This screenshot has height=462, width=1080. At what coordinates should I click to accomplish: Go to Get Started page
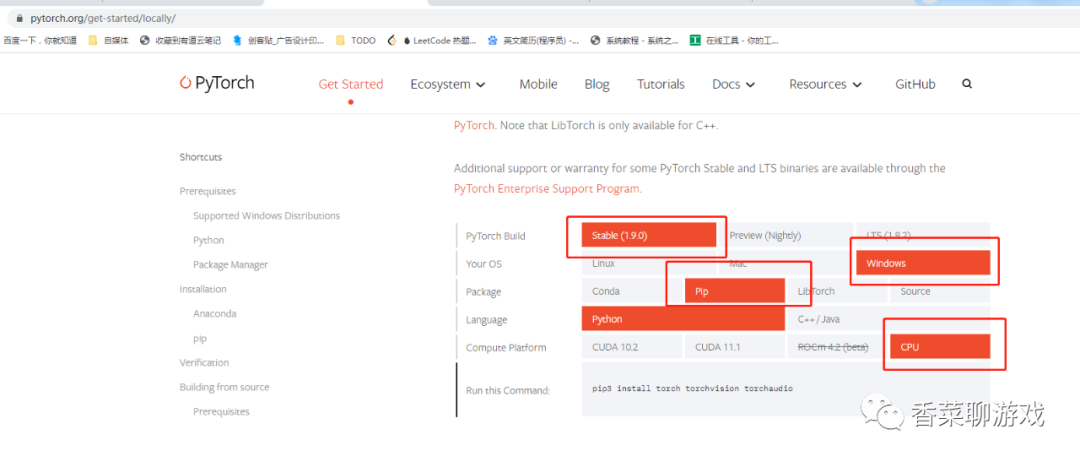pyautogui.click(x=351, y=84)
